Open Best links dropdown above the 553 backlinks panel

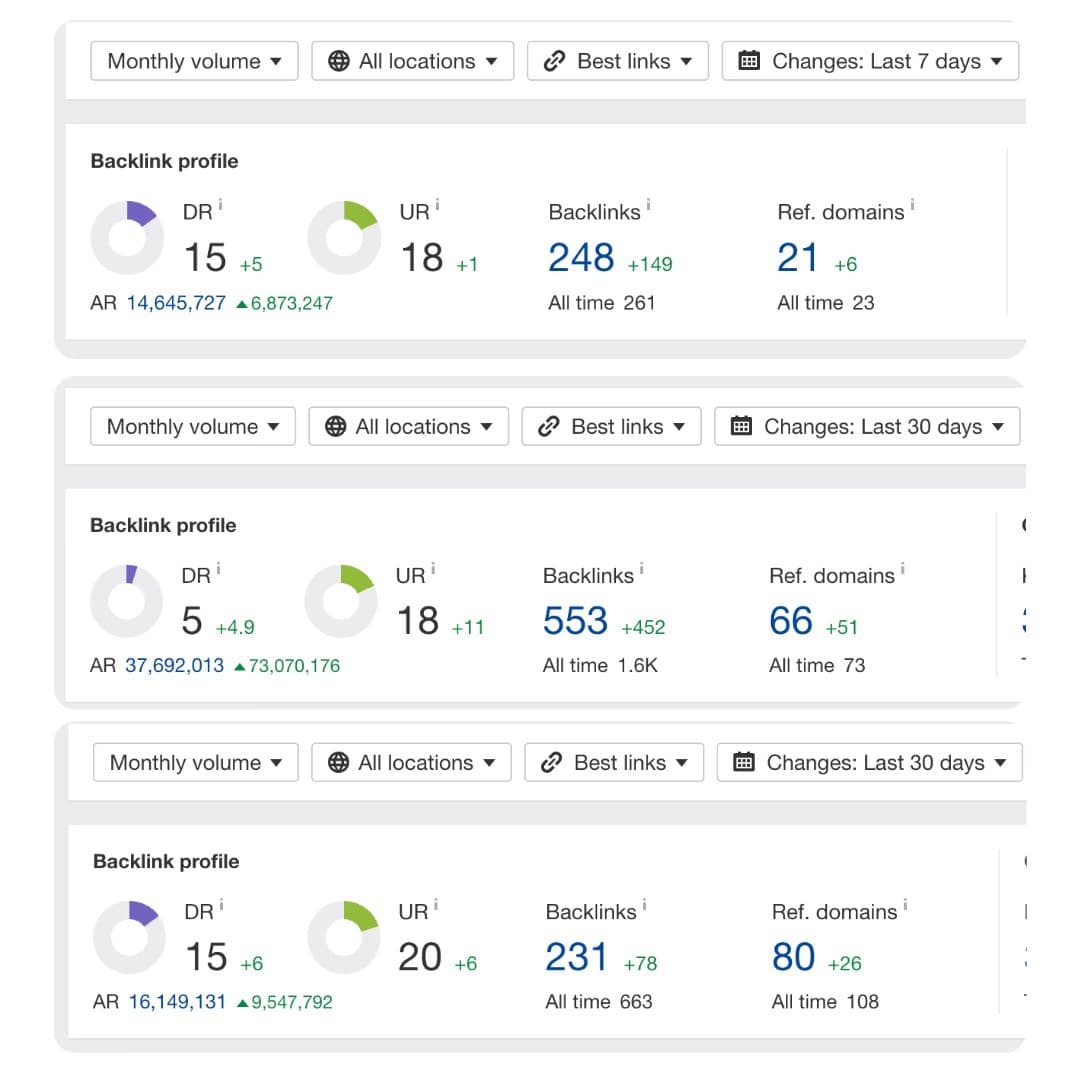click(x=612, y=426)
